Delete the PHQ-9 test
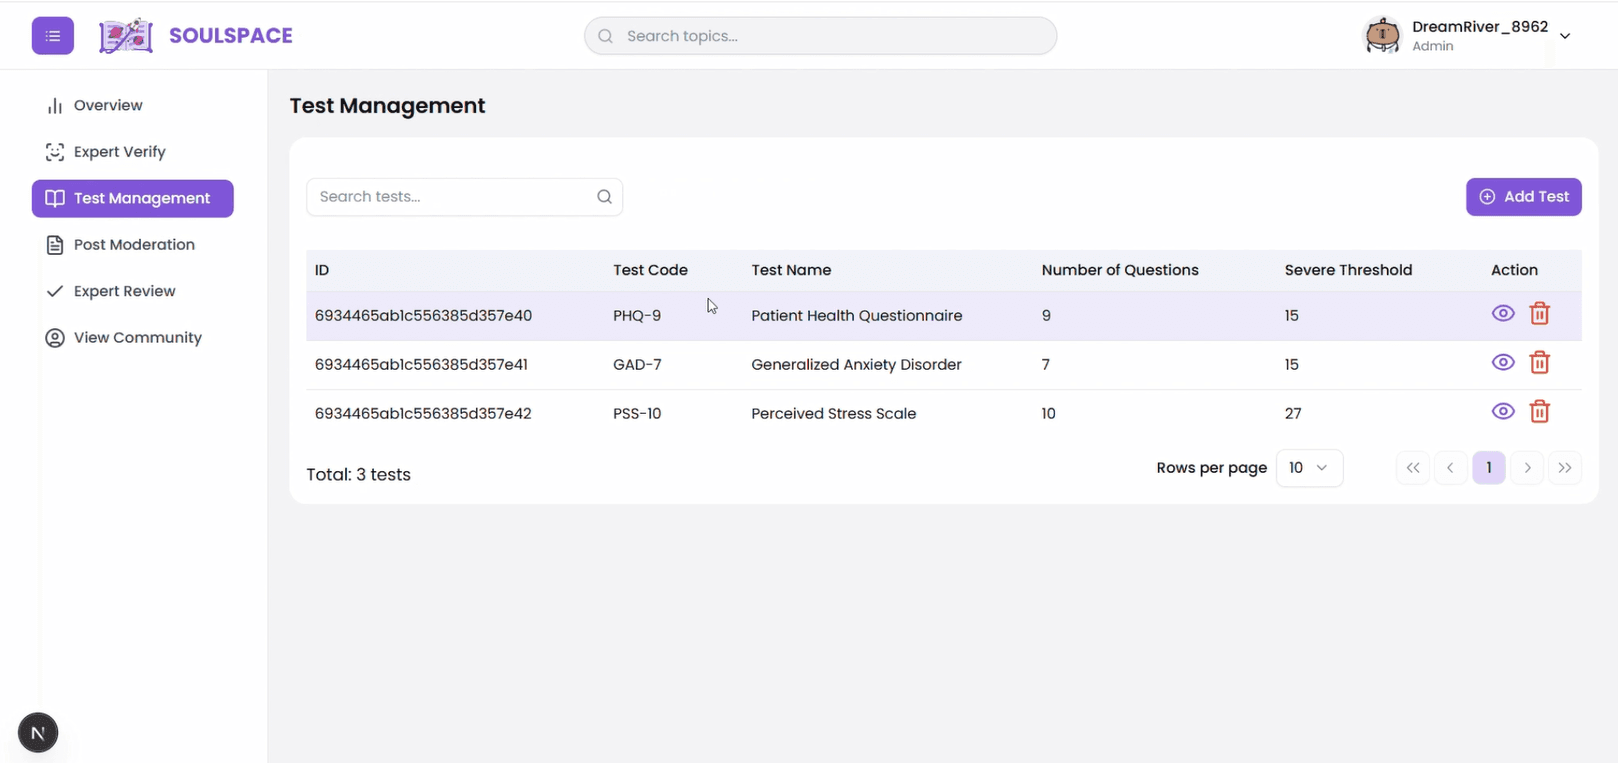 click(x=1539, y=314)
